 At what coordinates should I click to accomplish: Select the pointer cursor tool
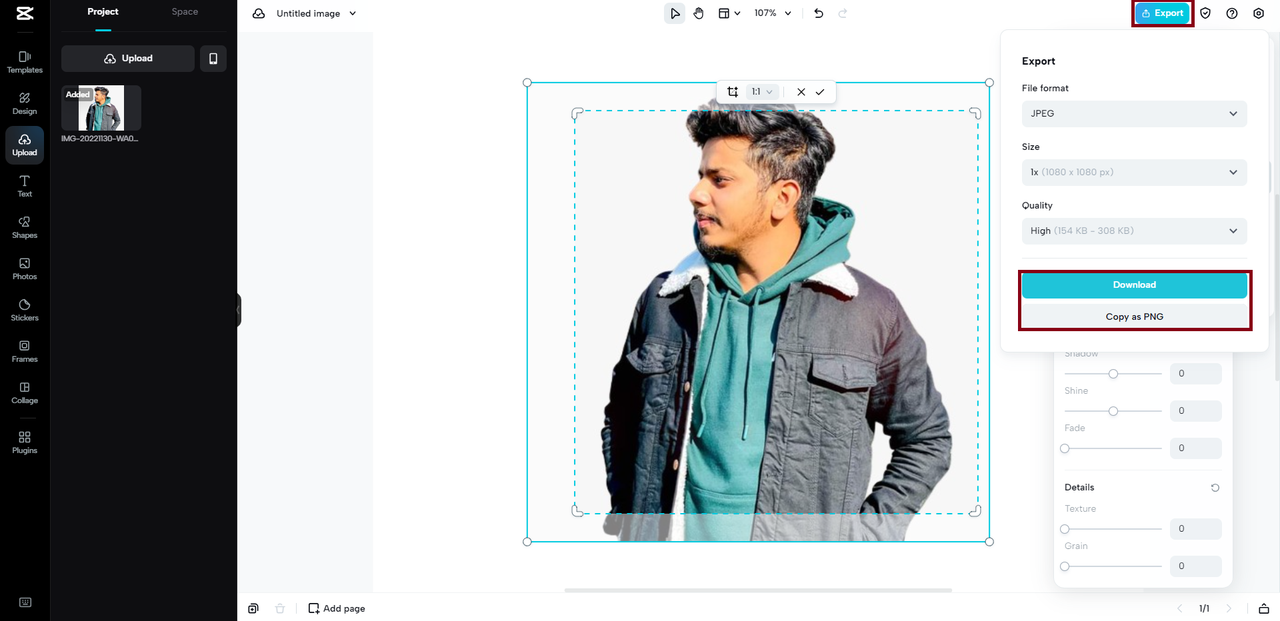pyautogui.click(x=675, y=13)
